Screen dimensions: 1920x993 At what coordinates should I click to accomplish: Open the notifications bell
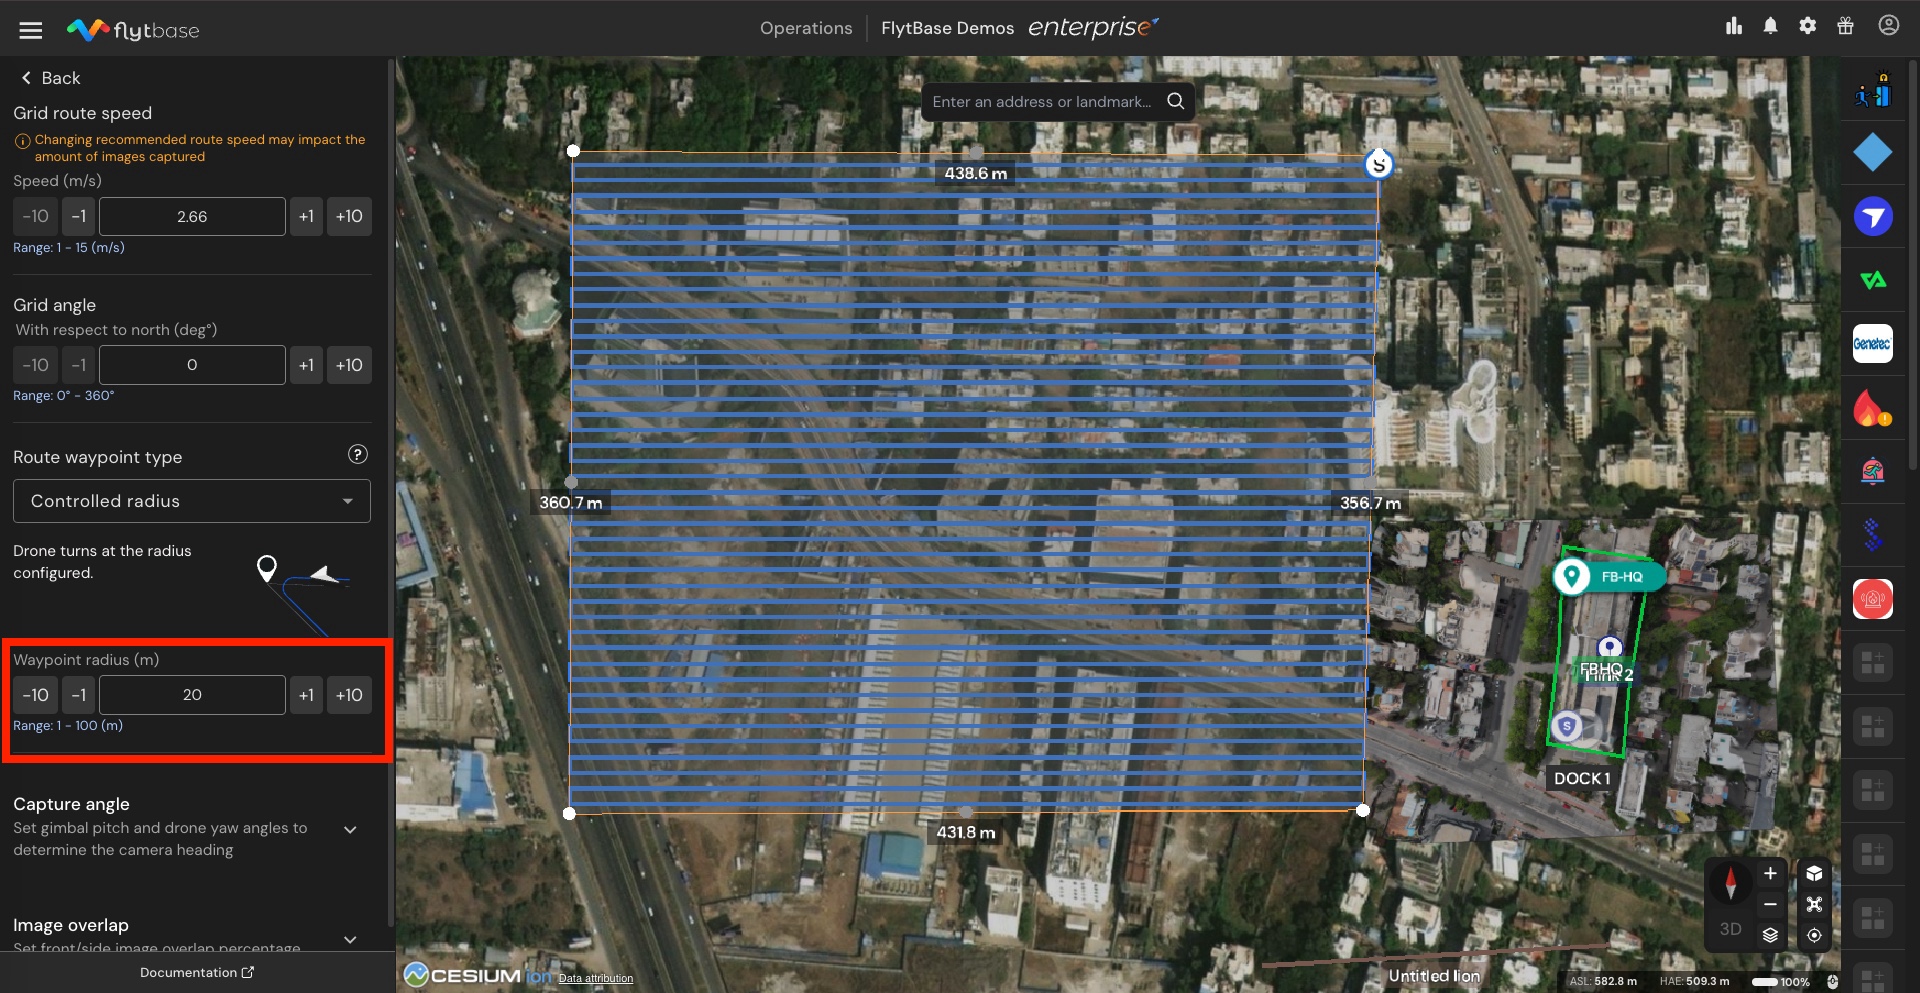click(x=1770, y=26)
